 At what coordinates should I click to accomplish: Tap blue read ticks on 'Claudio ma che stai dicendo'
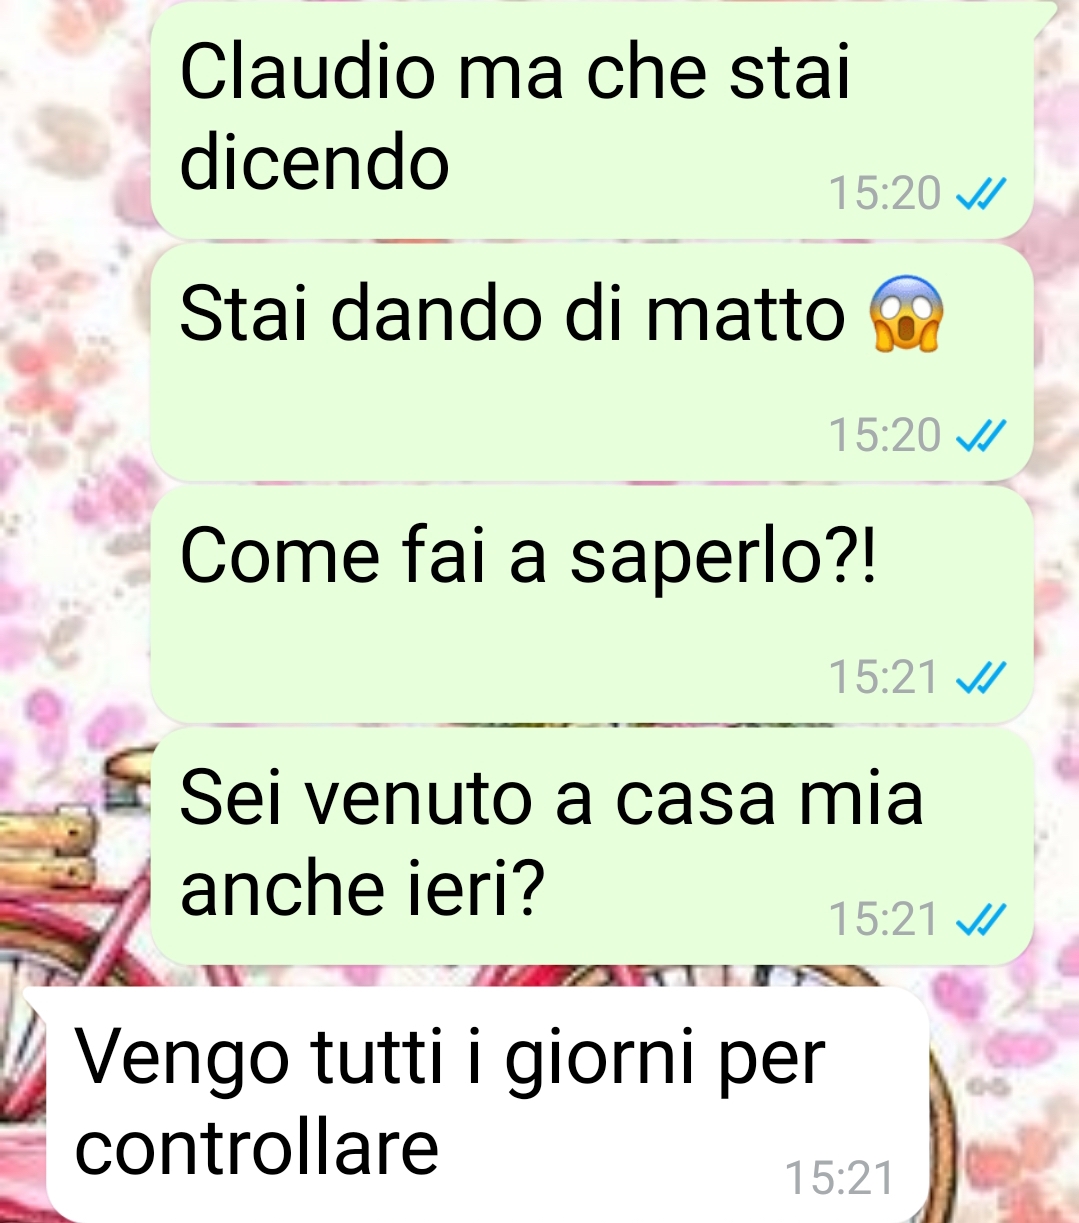pyautogui.click(x=980, y=194)
